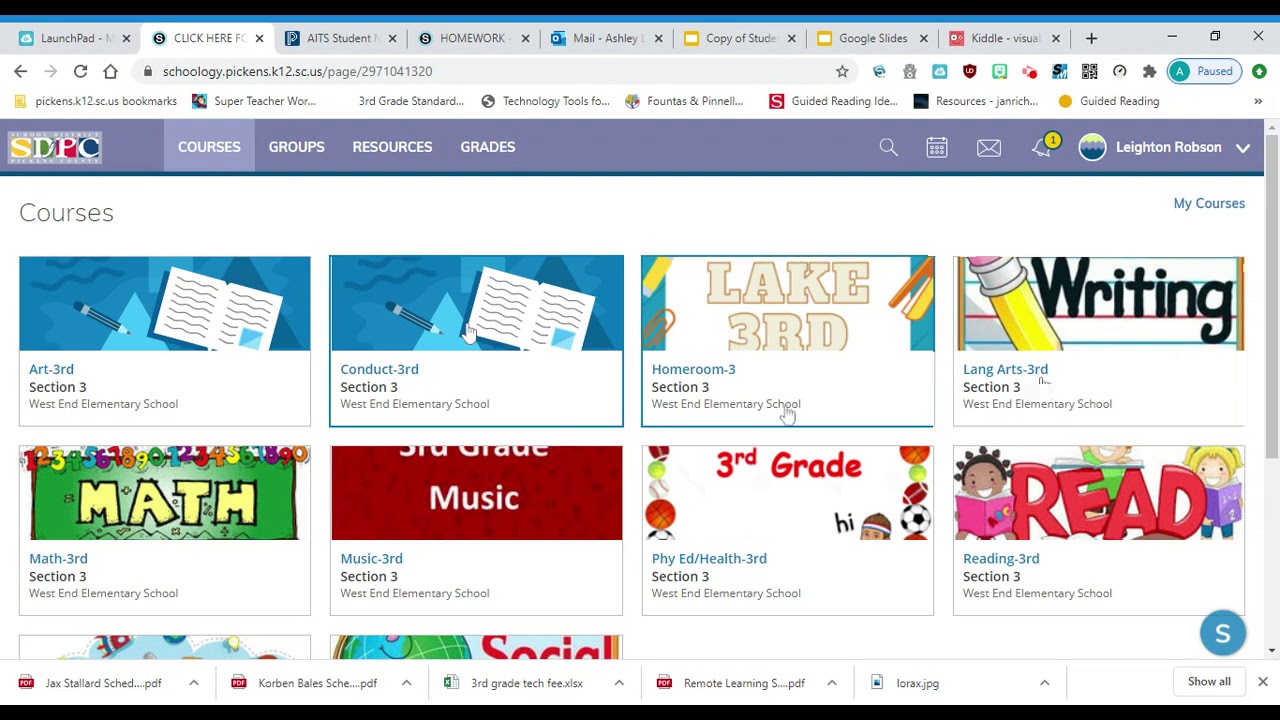Click the SDPC school district logo
The image size is (1280, 720).
[x=55, y=147]
